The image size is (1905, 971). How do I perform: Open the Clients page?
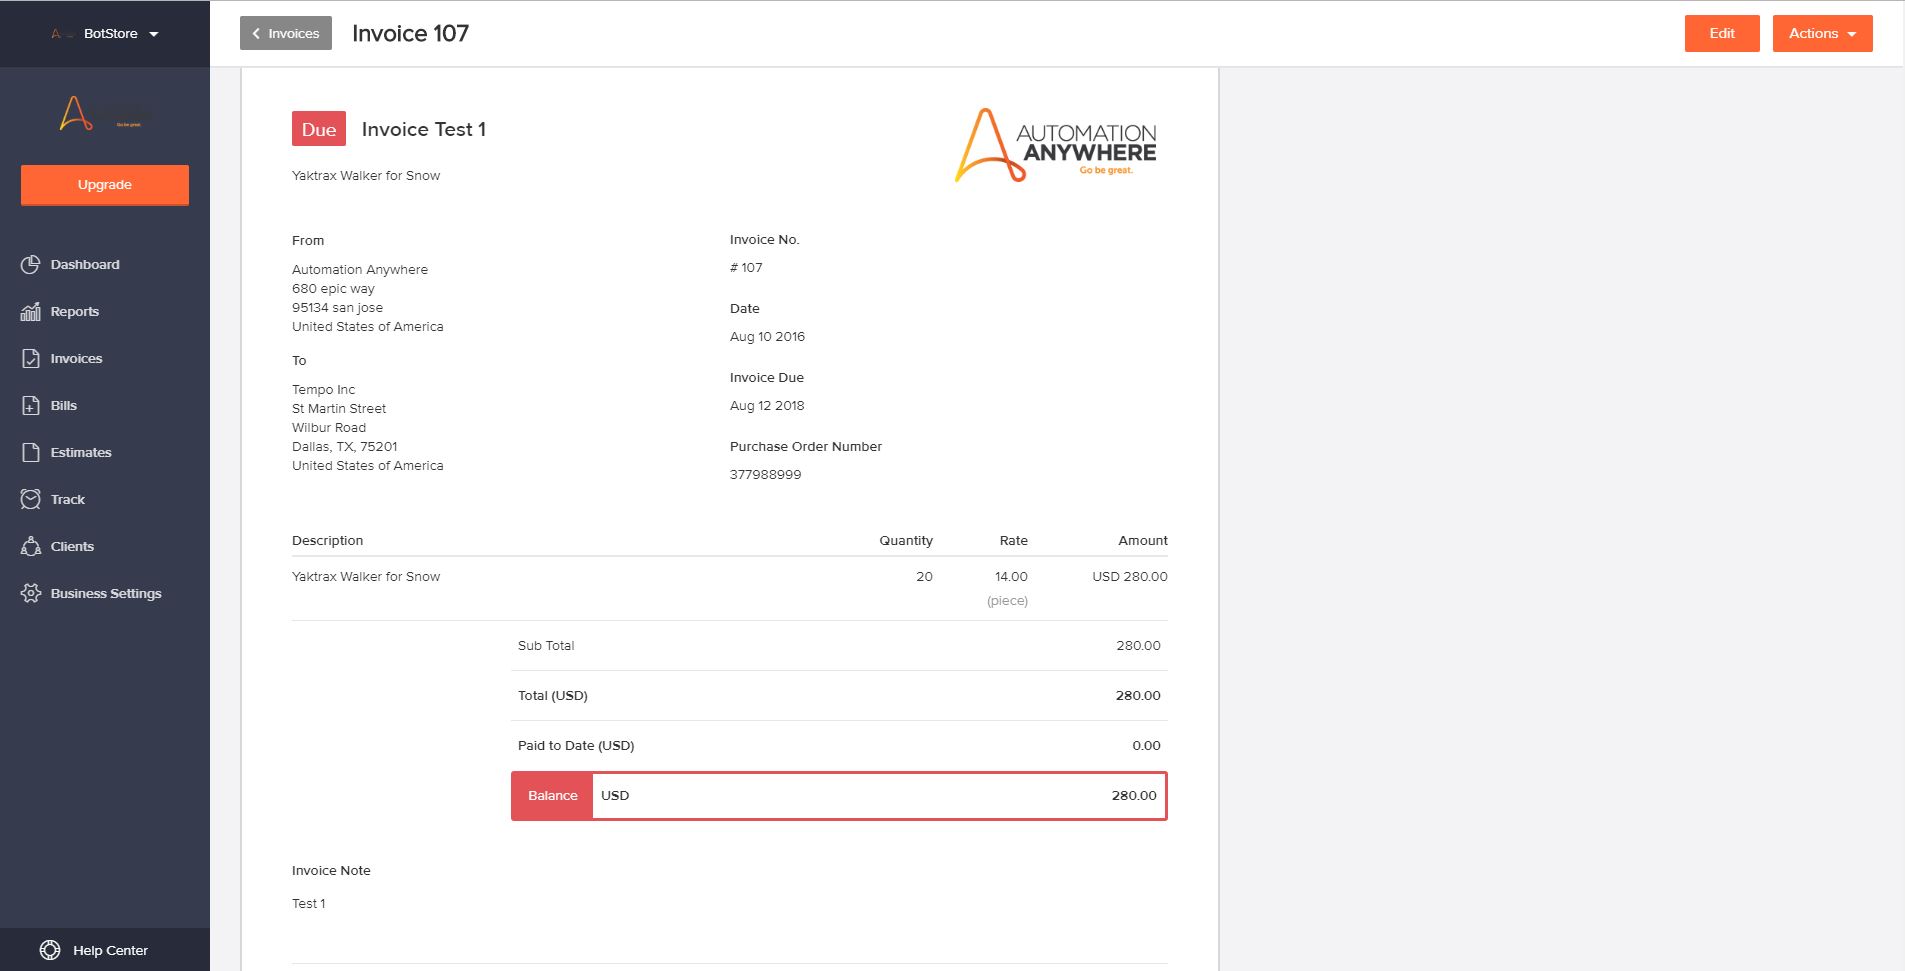[72, 547]
